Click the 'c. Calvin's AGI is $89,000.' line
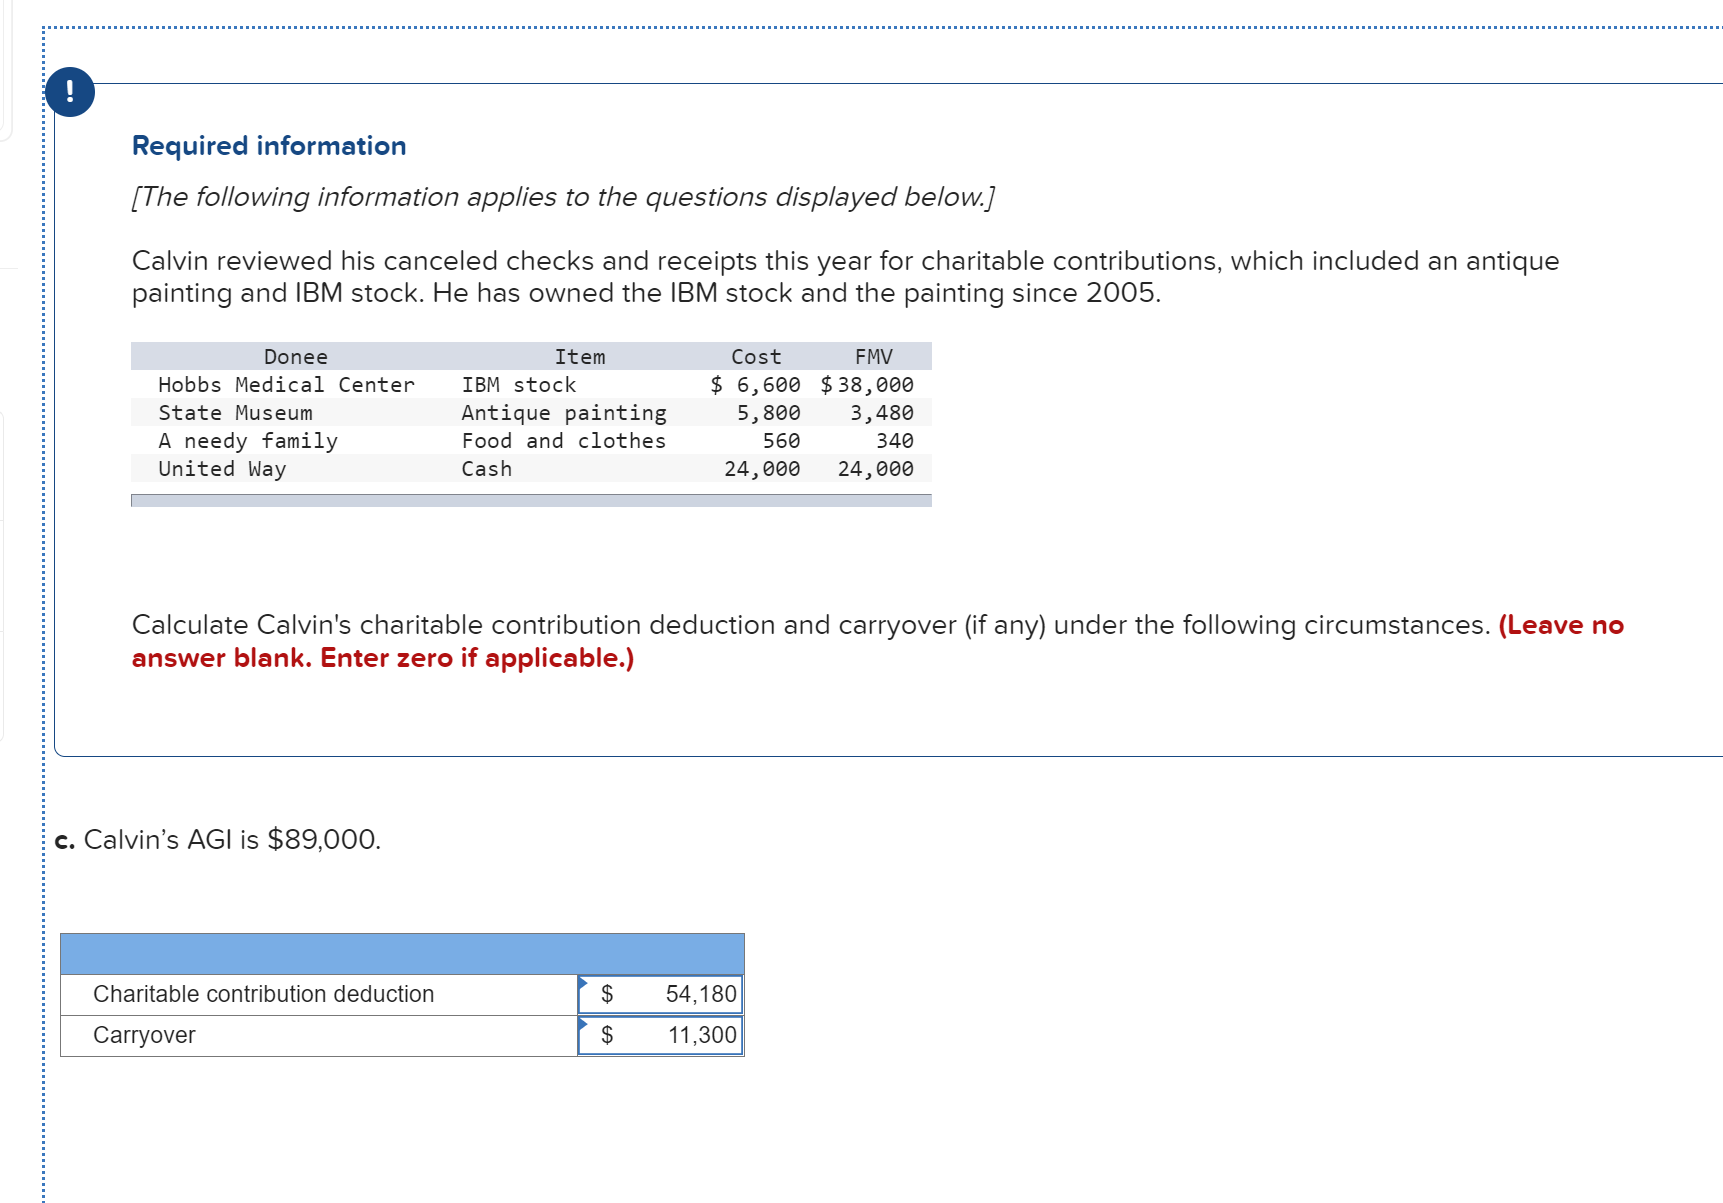The image size is (1723, 1203). [x=218, y=839]
